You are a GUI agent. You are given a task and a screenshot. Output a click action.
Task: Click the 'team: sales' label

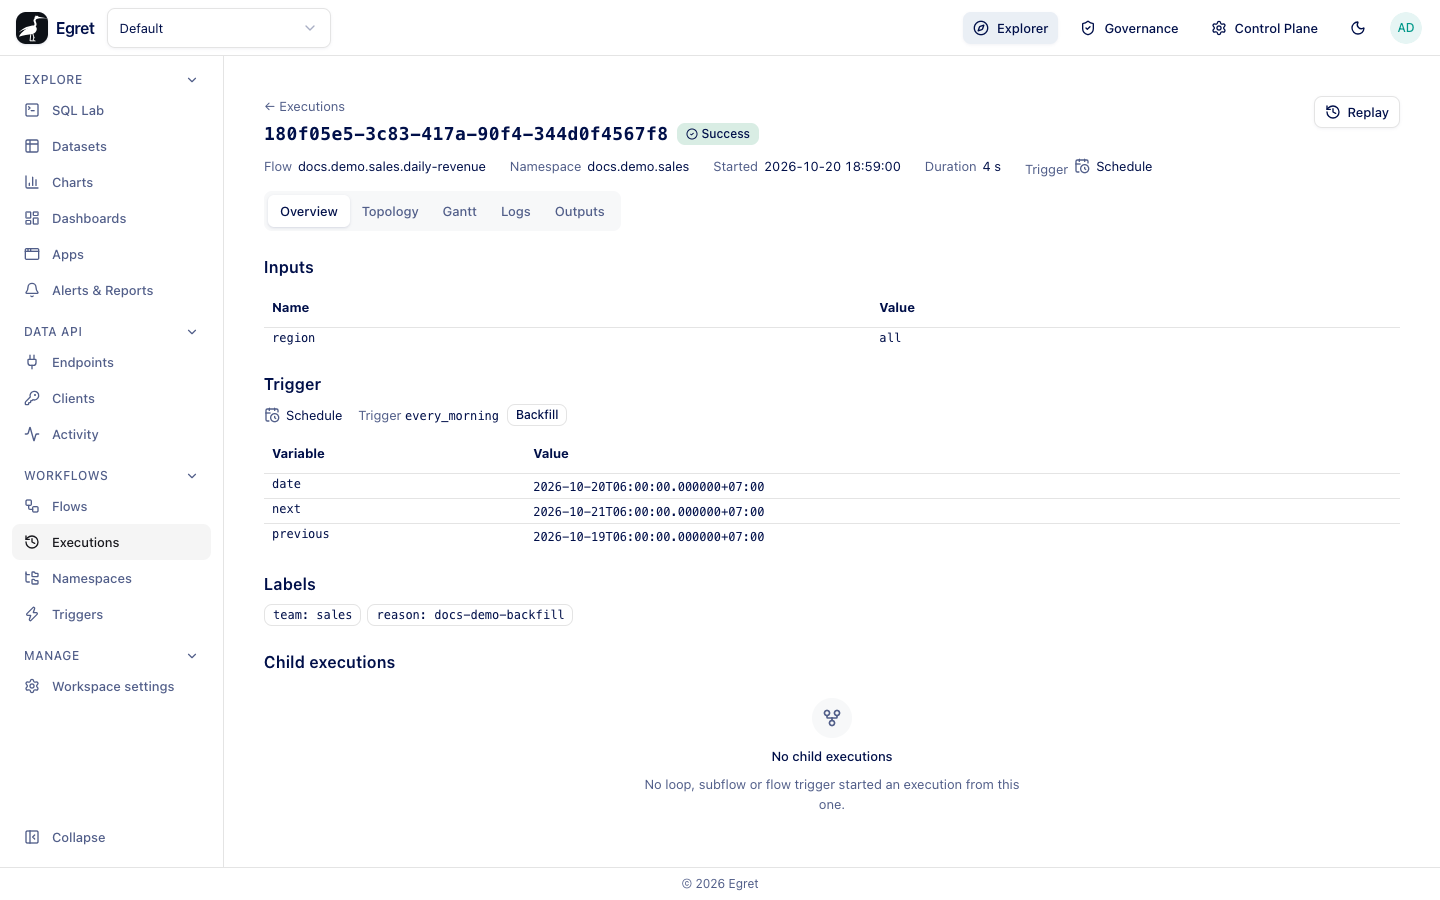(x=312, y=615)
